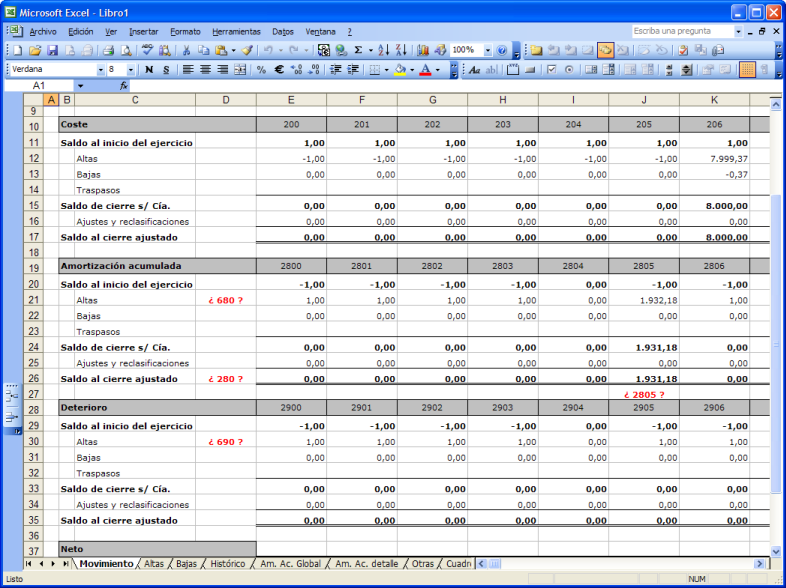Increase decimal places
Screen dimensions: 786x588
[x=296, y=70]
